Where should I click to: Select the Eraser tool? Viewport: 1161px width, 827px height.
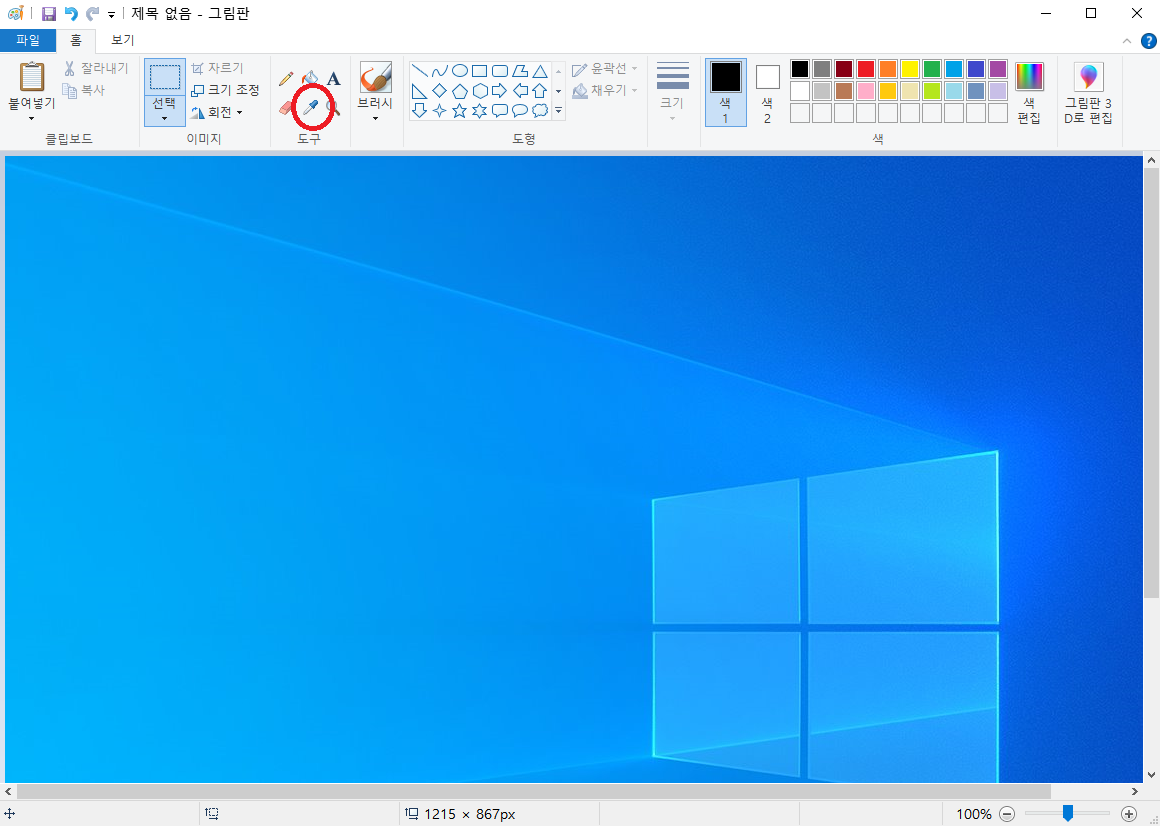(286, 108)
